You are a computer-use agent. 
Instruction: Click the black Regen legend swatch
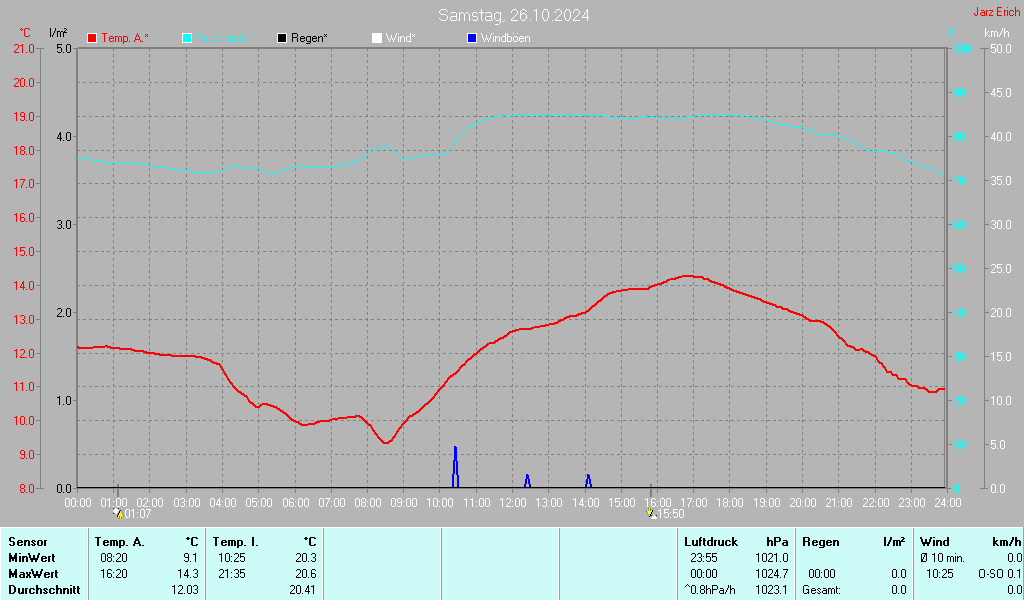point(282,38)
